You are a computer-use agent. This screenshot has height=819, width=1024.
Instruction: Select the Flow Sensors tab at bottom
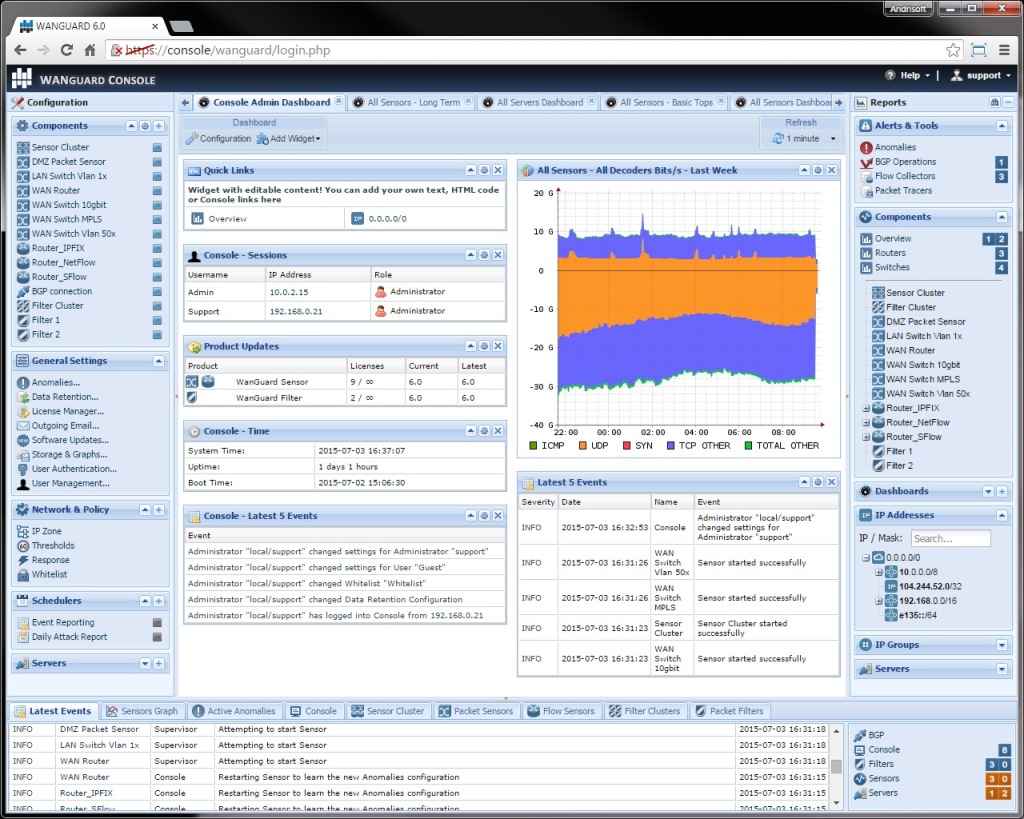point(561,711)
